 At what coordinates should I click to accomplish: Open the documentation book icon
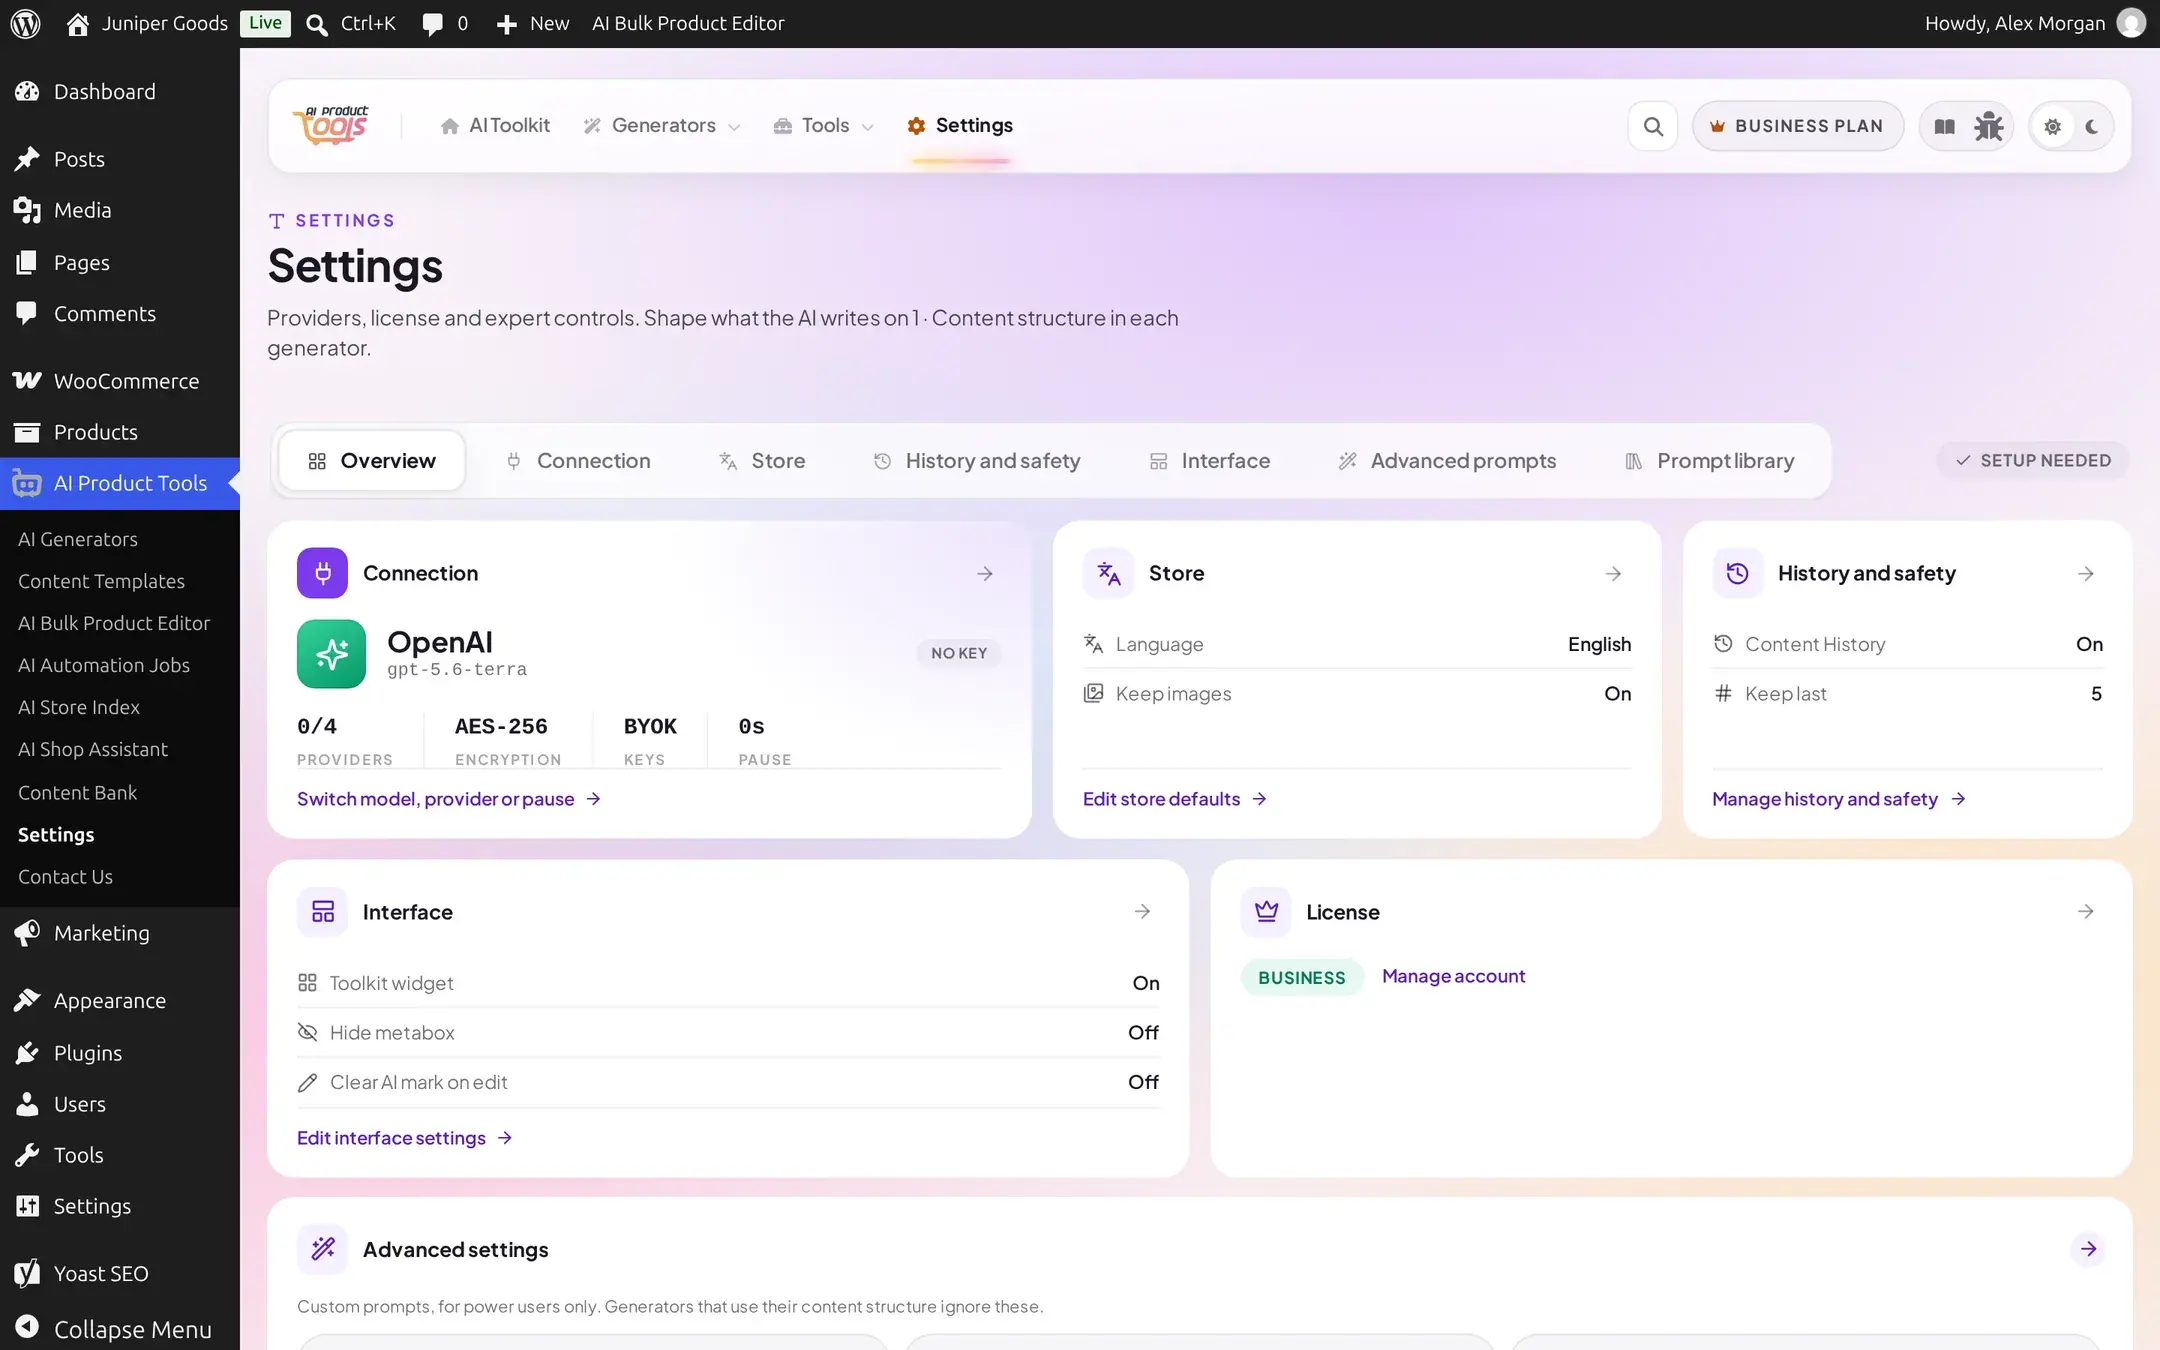(1944, 126)
